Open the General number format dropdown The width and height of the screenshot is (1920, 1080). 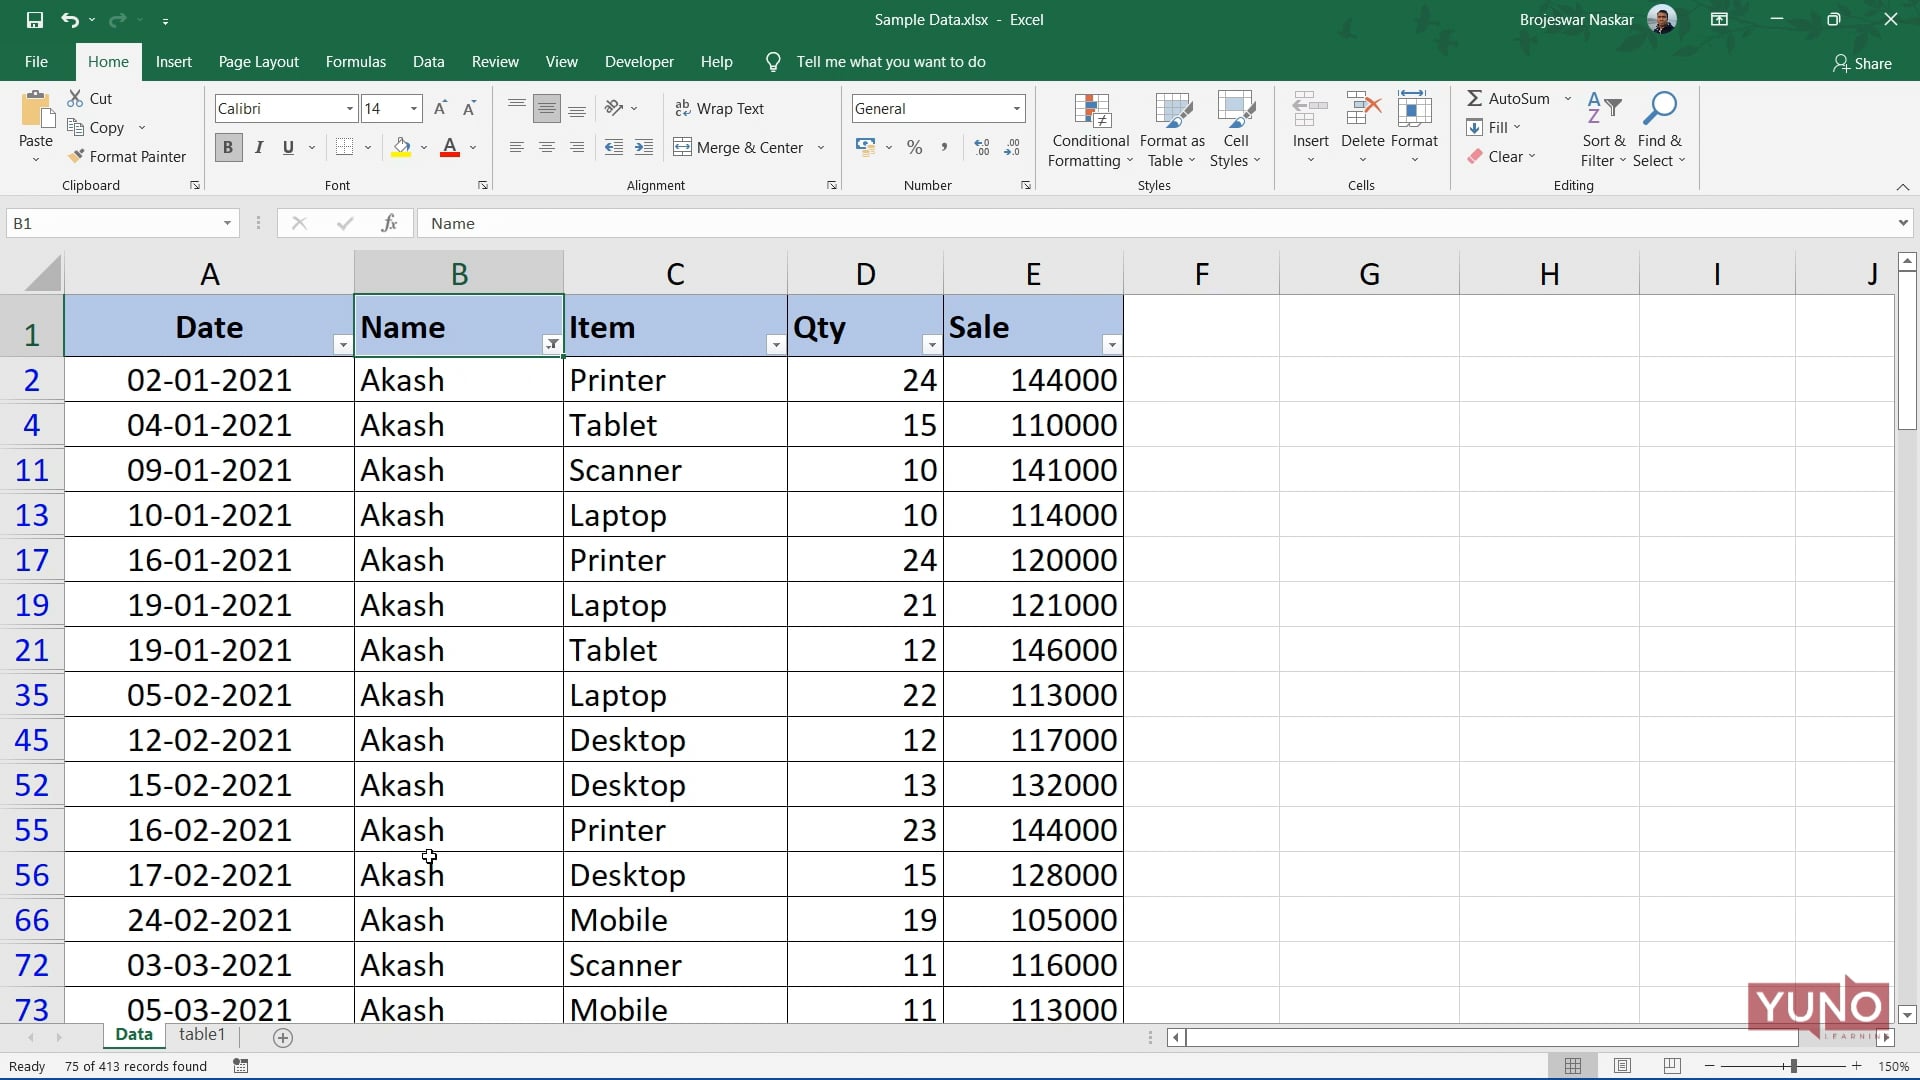[x=1016, y=108]
